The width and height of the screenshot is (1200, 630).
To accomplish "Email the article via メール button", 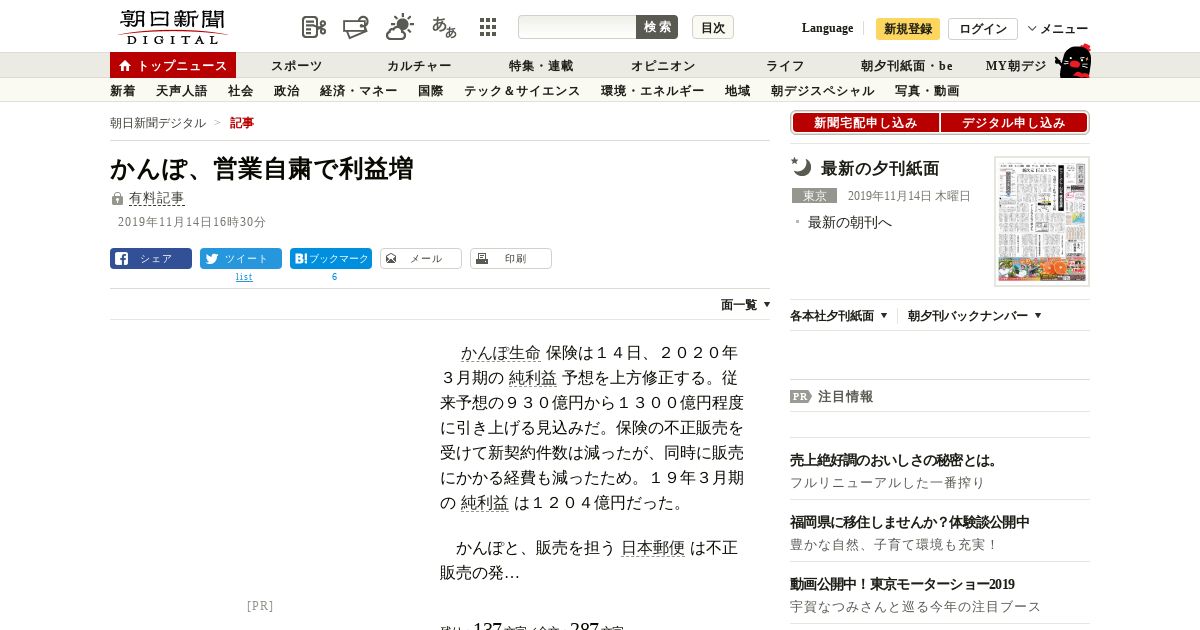I will click(421, 258).
